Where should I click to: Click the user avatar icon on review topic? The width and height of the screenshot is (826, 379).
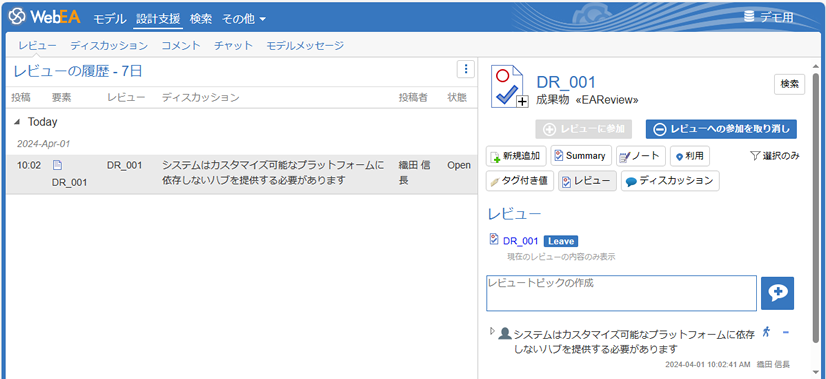[x=505, y=333]
